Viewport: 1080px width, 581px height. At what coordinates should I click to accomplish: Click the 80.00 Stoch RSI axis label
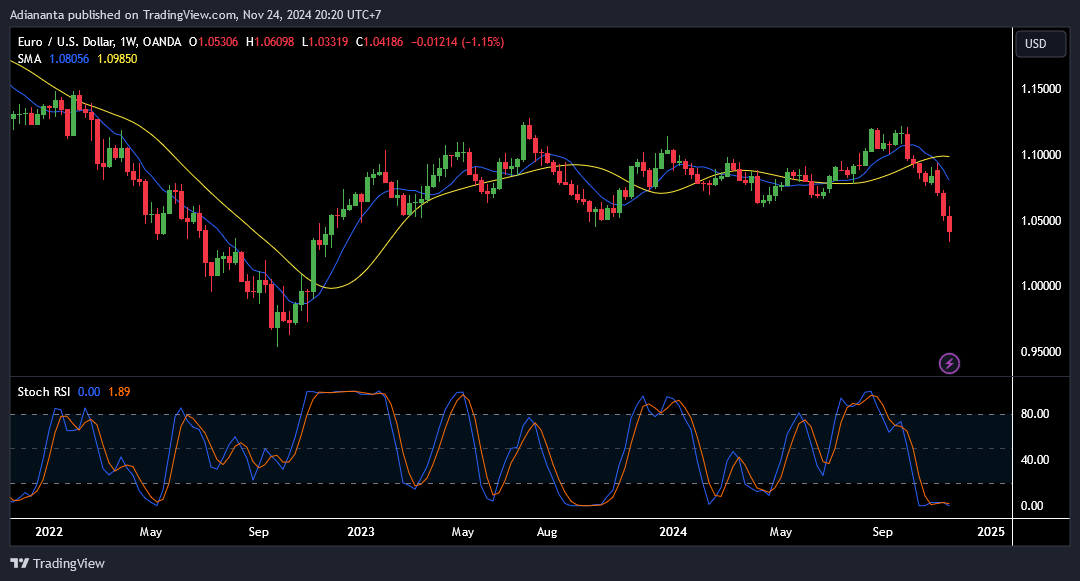(x=1035, y=414)
